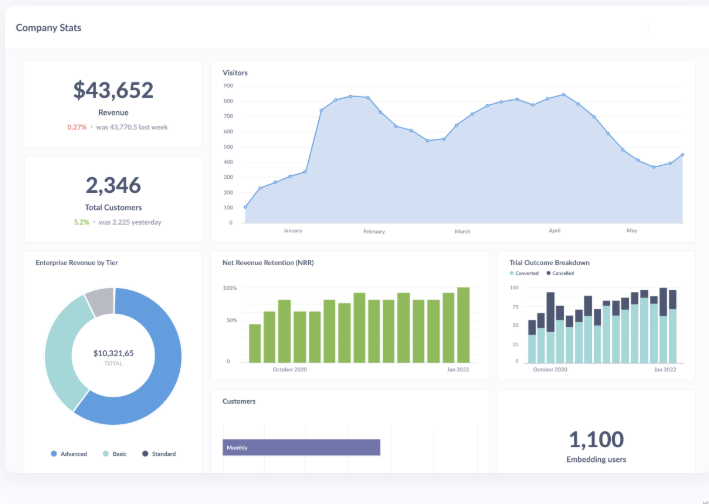Screen dimensions: 709x504
Task: Open the 1,100 Embedding users figure
Action: 596,439
